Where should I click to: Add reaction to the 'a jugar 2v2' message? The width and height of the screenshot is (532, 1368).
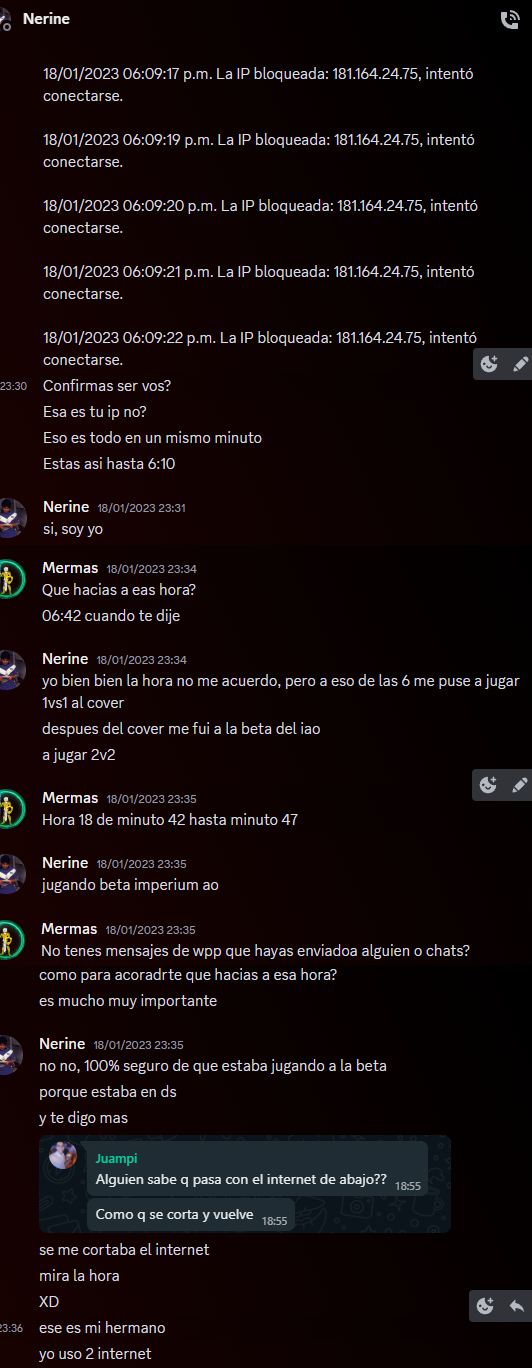tap(489, 785)
